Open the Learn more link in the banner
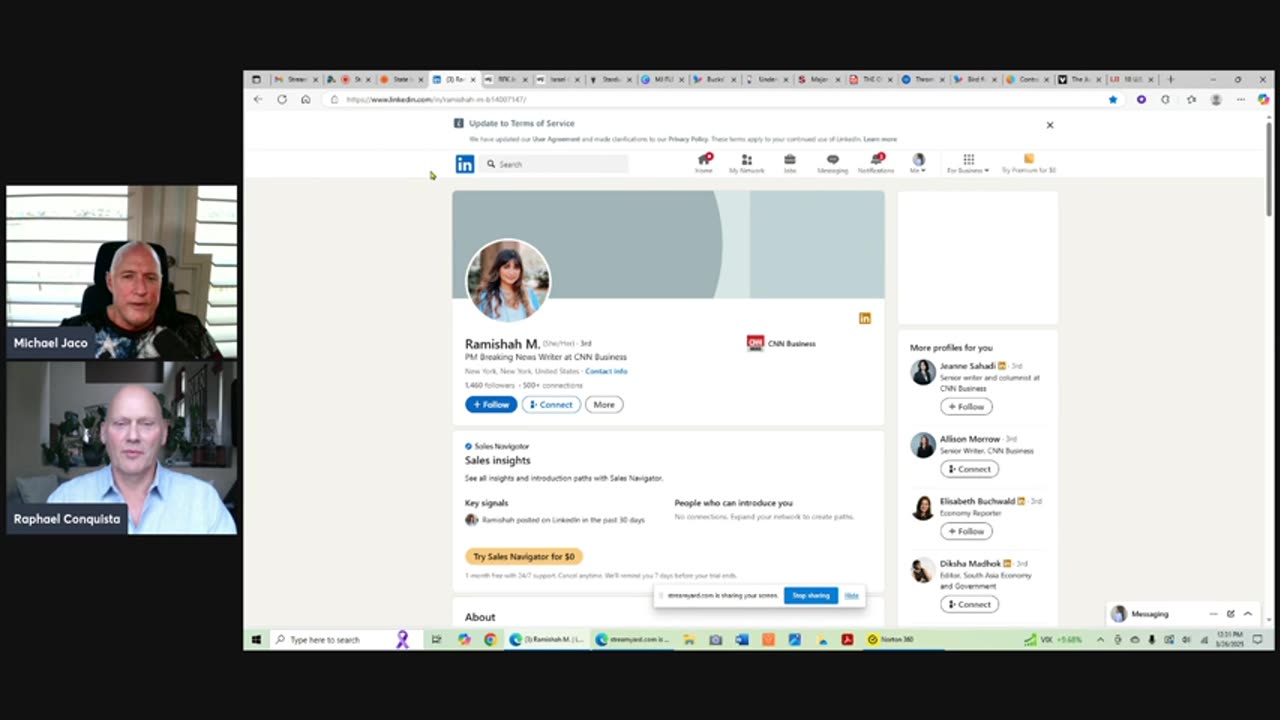The width and height of the screenshot is (1280, 720). coord(880,139)
